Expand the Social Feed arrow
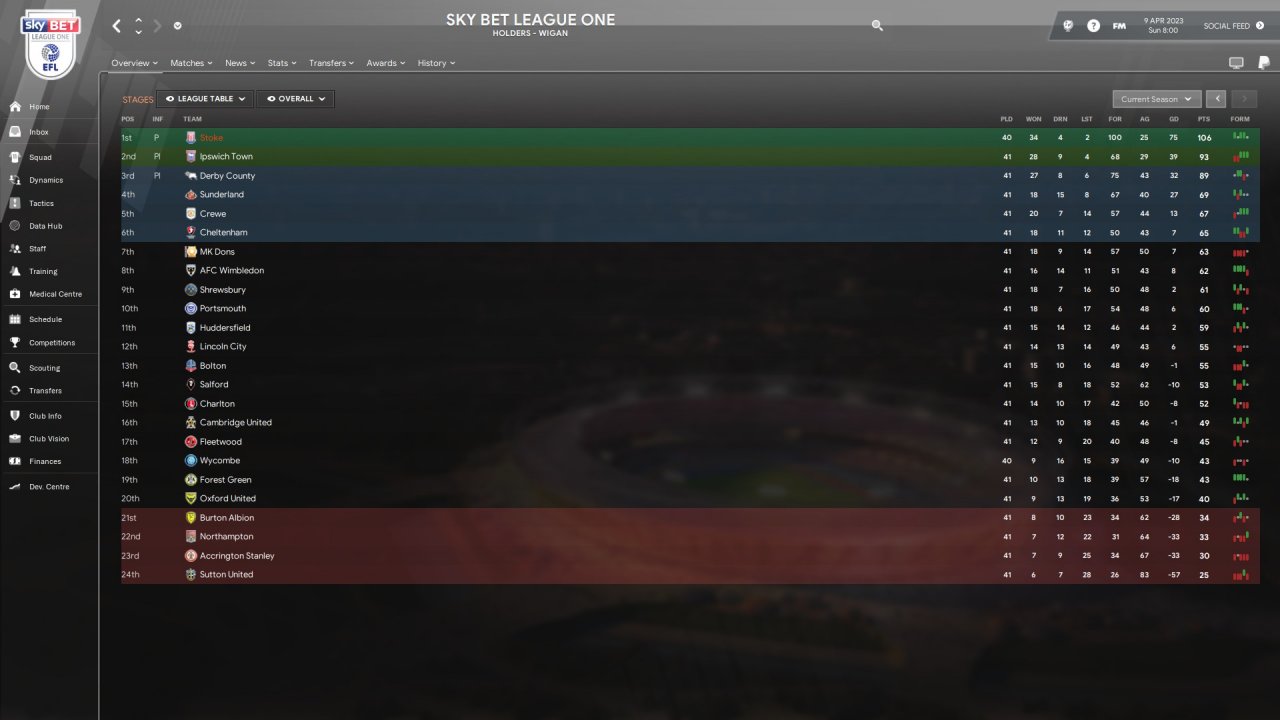 [1259, 26]
